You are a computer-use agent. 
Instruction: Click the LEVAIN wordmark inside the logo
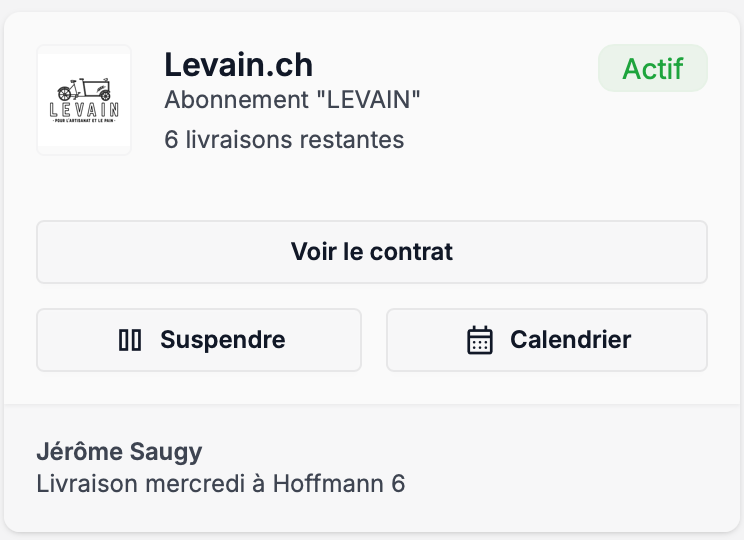pyautogui.click(x=84, y=108)
